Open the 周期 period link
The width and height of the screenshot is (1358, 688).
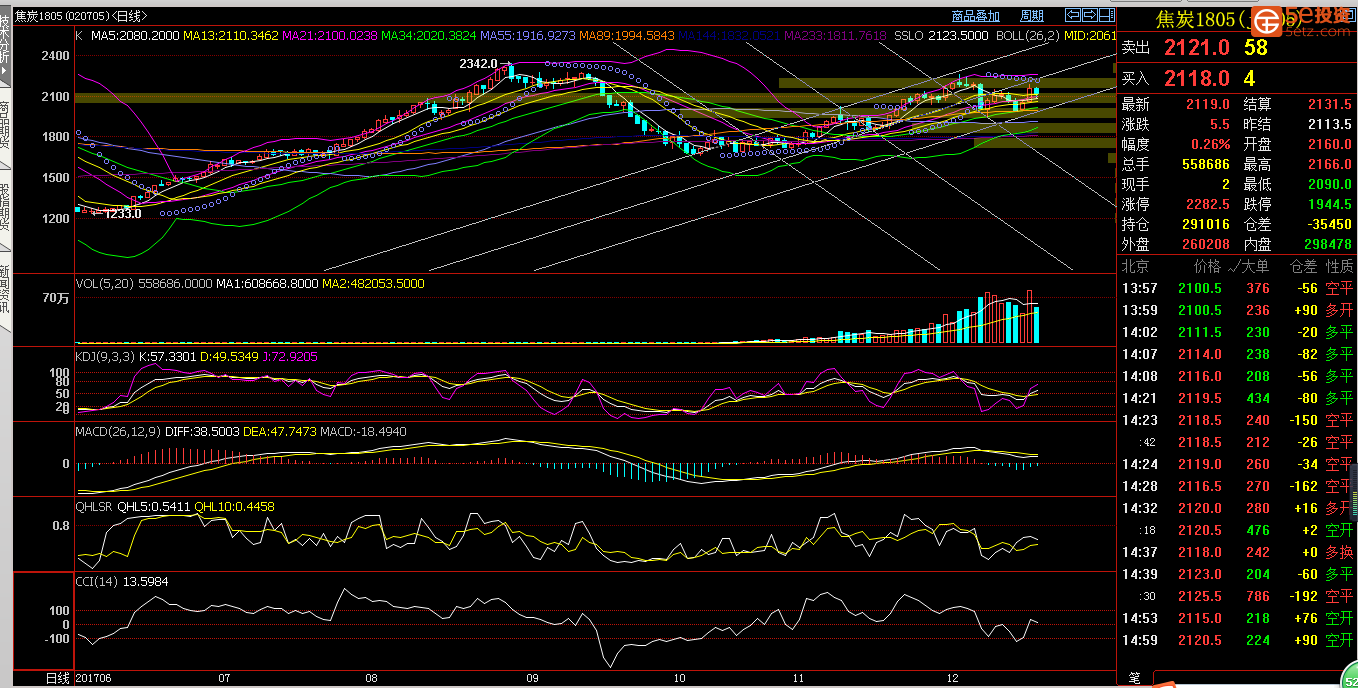pos(1032,16)
